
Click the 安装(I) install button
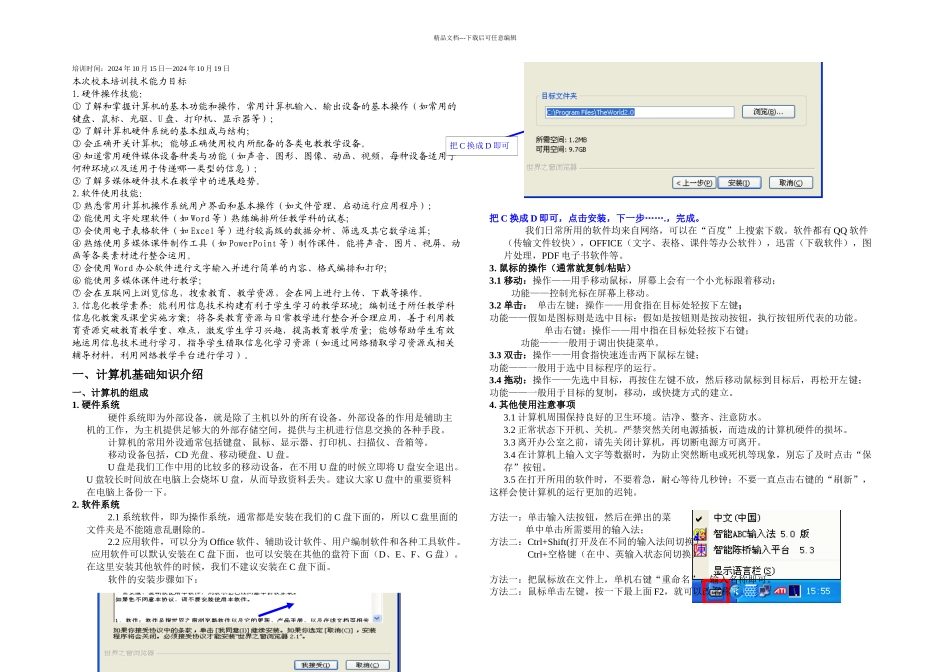(x=739, y=183)
